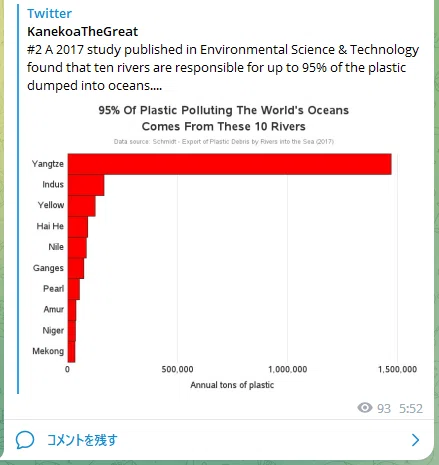Click the Yangtze red bar

coord(230,164)
